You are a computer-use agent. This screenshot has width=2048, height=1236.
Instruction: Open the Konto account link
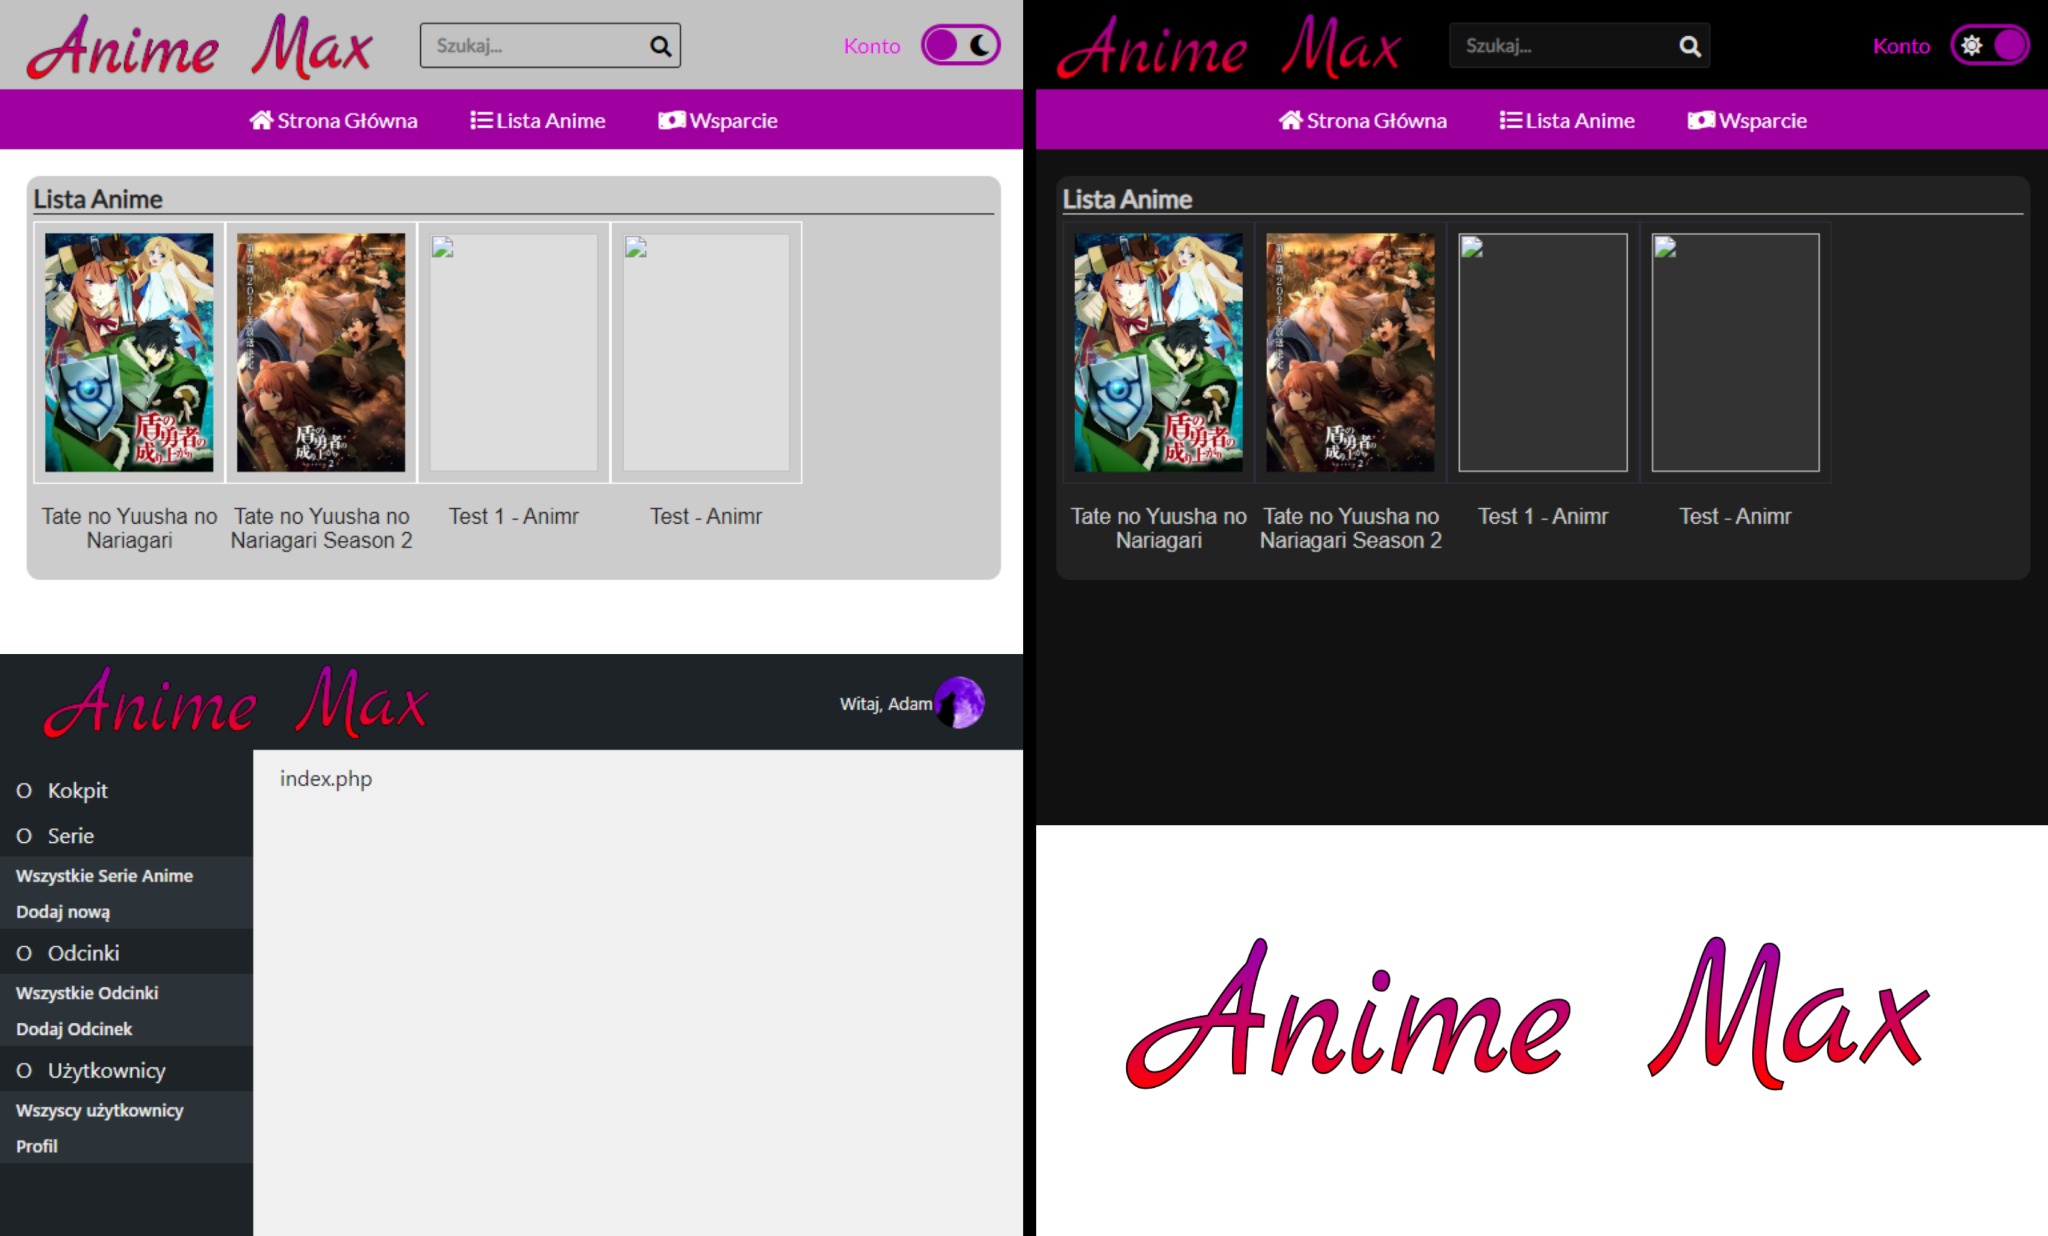[871, 45]
